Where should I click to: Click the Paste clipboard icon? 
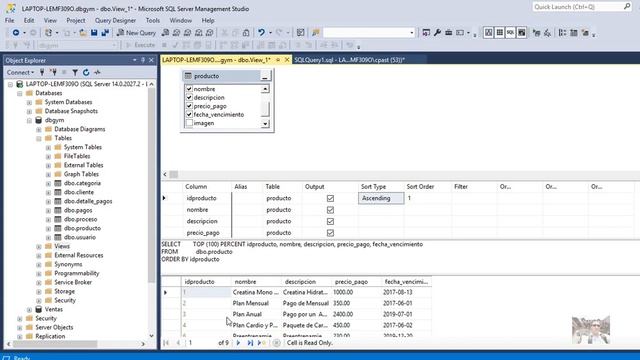click(246, 33)
